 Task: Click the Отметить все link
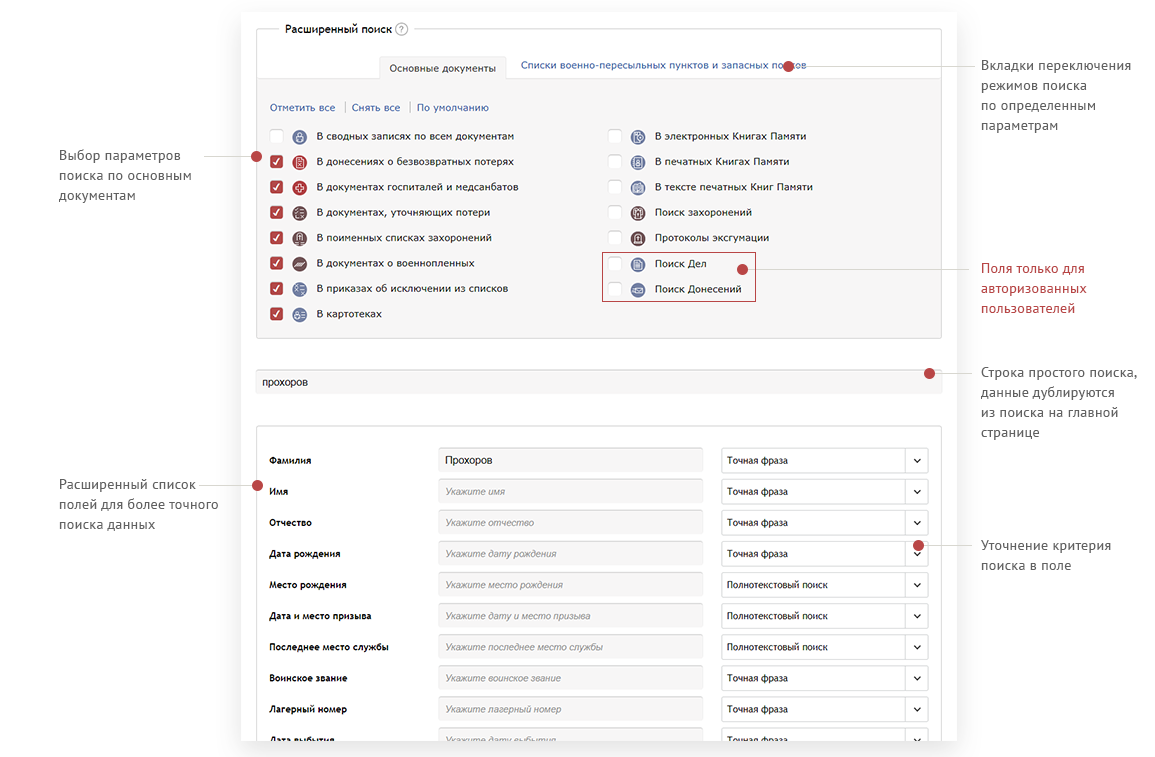coord(302,108)
